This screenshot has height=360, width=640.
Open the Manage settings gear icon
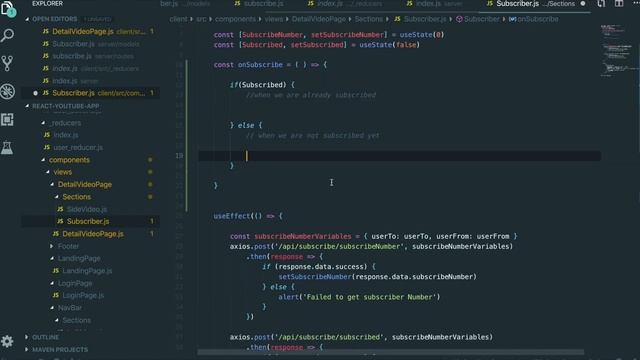point(7,341)
